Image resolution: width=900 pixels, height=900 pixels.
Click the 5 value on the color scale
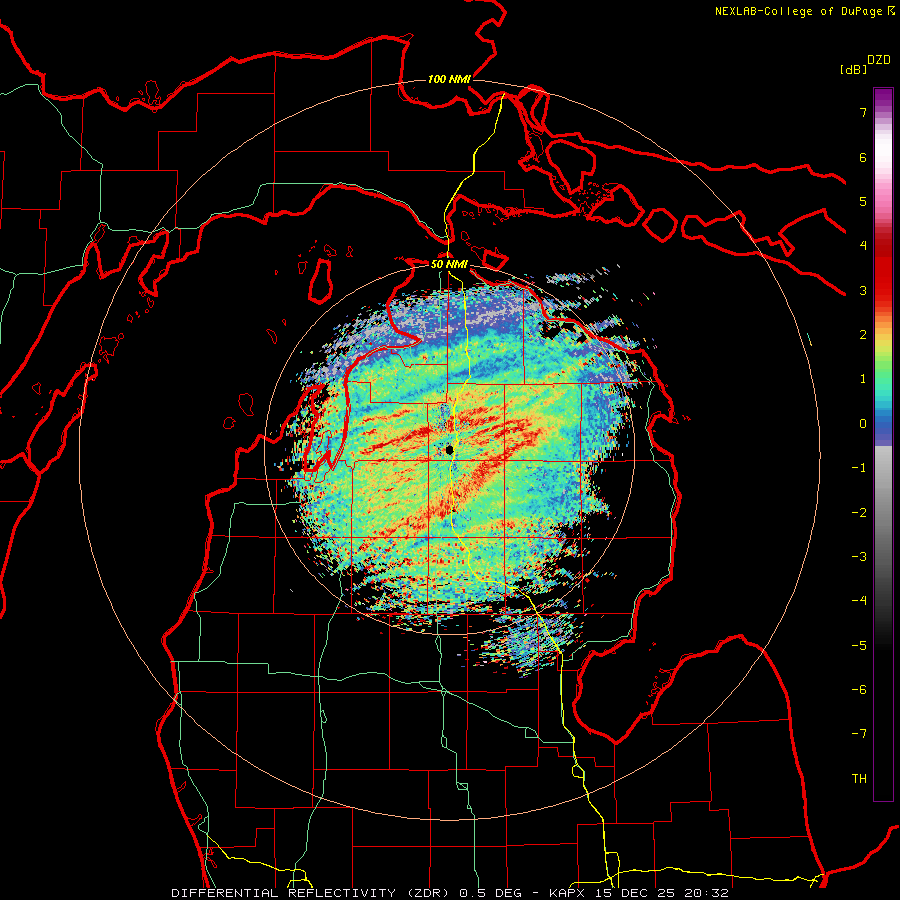point(863,201)
